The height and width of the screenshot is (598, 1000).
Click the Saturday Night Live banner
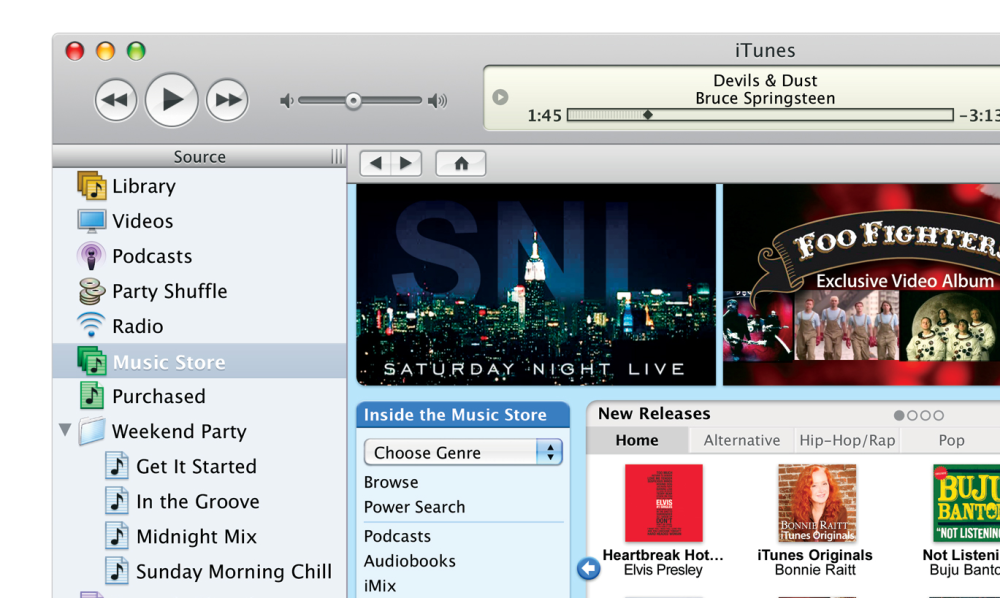pos(536,285)
